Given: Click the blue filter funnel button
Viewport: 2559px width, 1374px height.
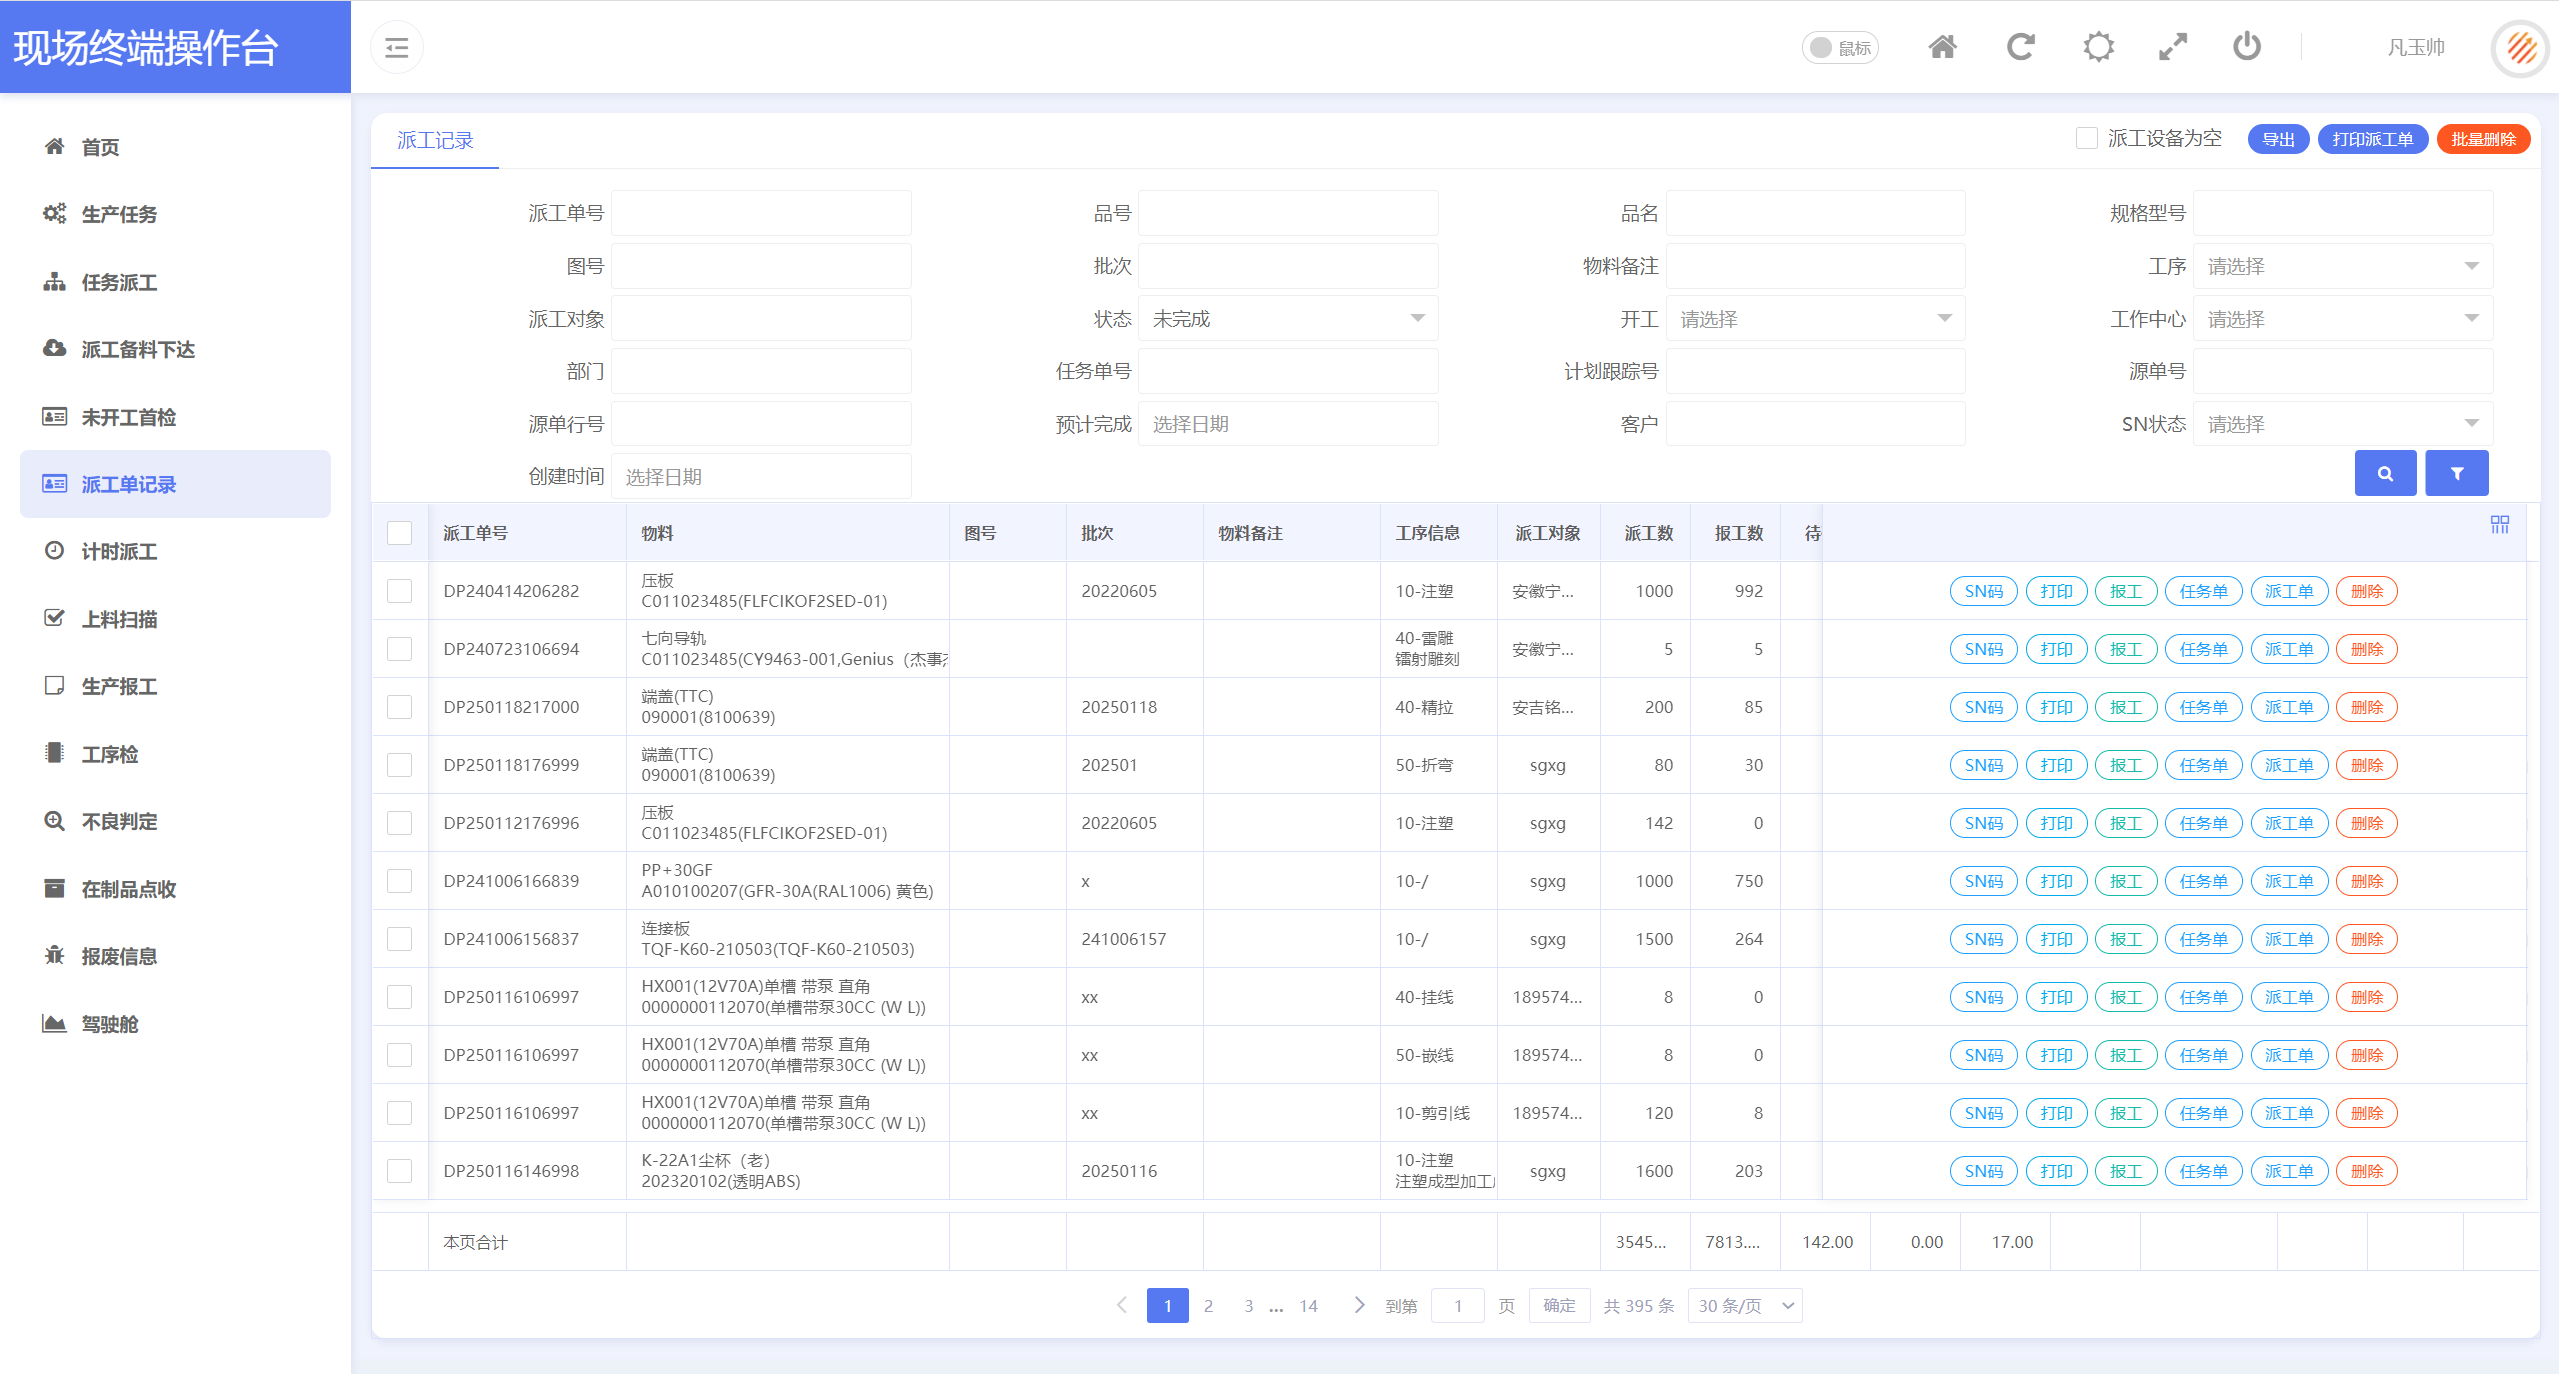Looking at the screenshot, I should [x=2457, y=473].
